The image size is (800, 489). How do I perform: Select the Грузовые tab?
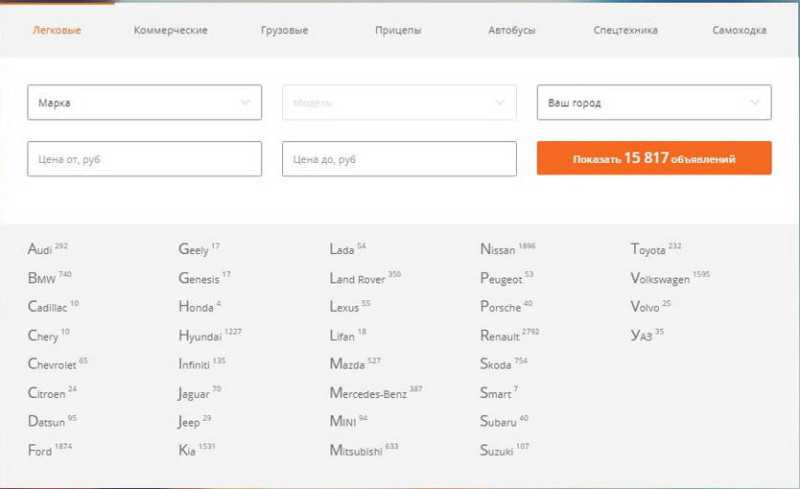[x=284, y=30]
